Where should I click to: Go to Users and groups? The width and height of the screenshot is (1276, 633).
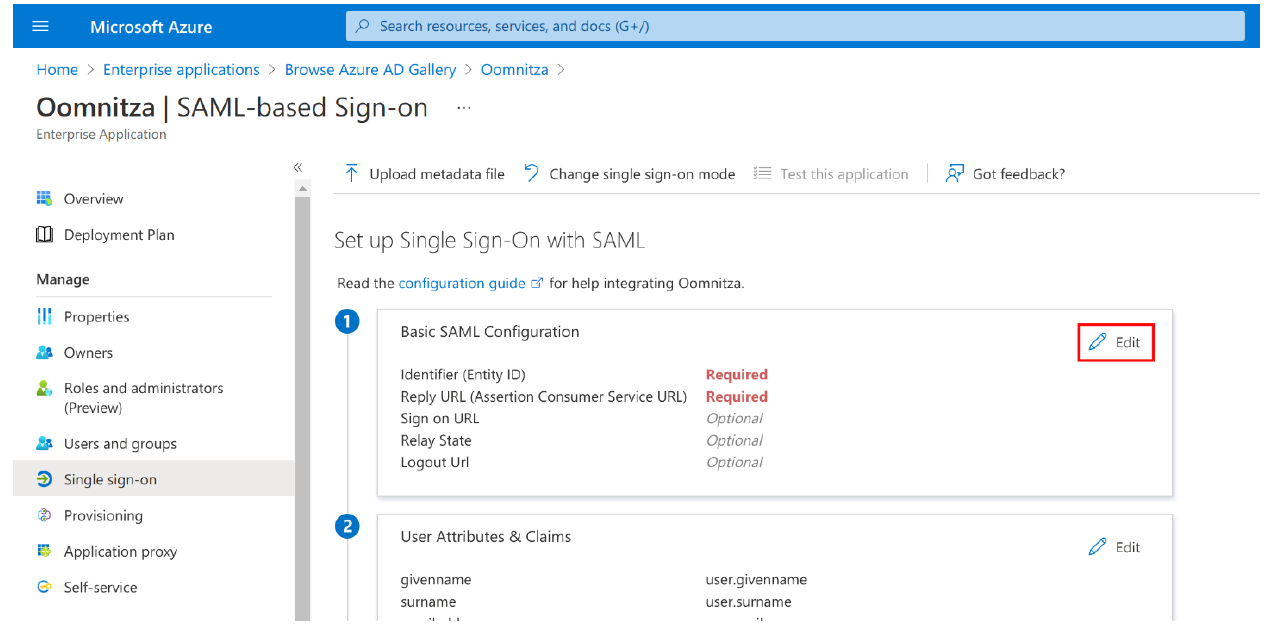[120, 444]
